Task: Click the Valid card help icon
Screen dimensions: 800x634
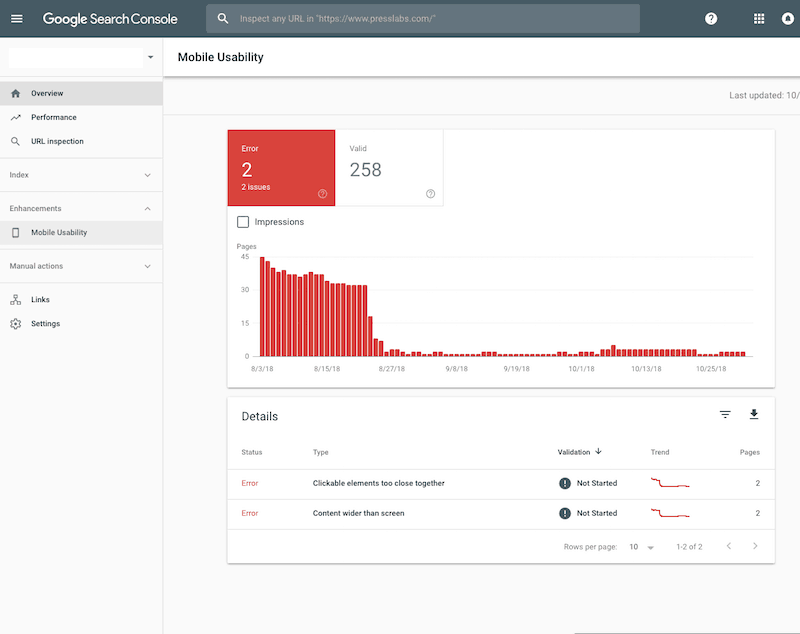Action: coord(431,194)
